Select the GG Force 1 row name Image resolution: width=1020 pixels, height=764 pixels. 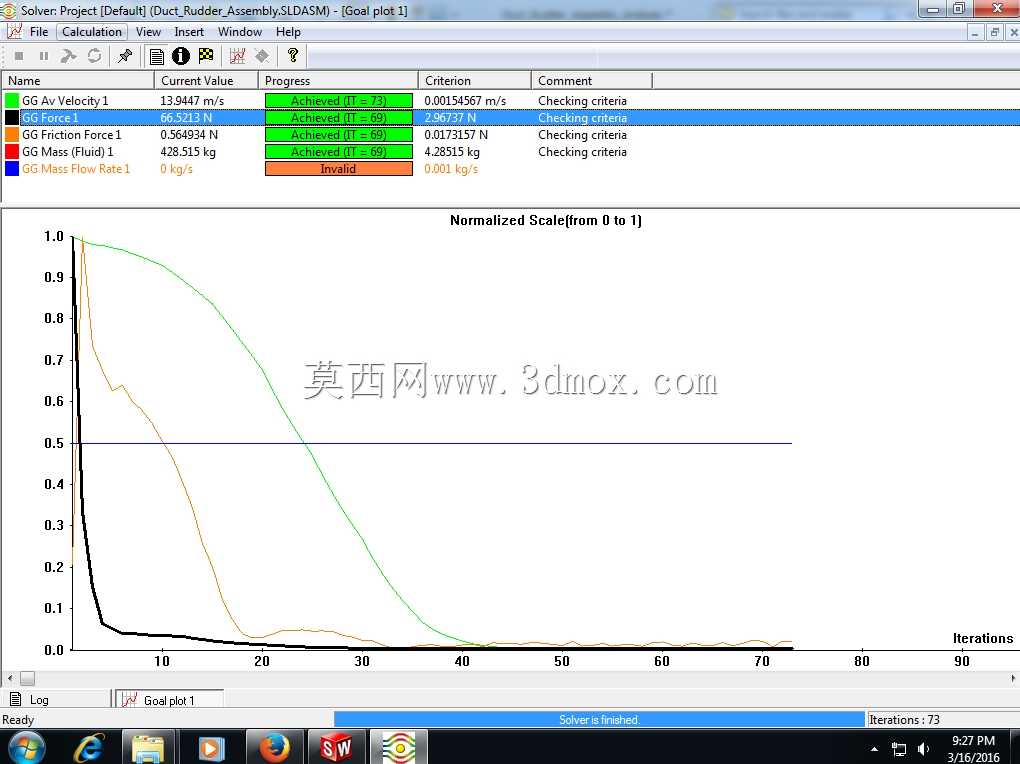[x=49, y=118]
